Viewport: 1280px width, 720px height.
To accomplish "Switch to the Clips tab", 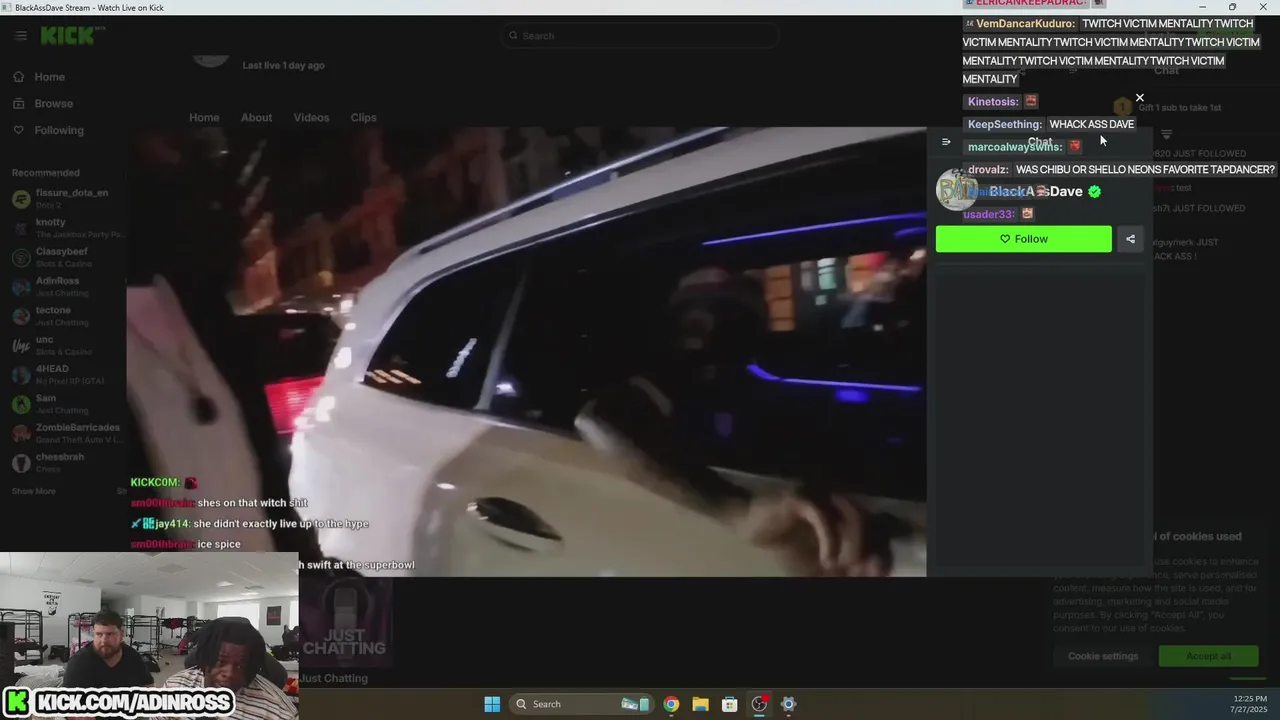I will pyautogui.click(x=363, y=117).
